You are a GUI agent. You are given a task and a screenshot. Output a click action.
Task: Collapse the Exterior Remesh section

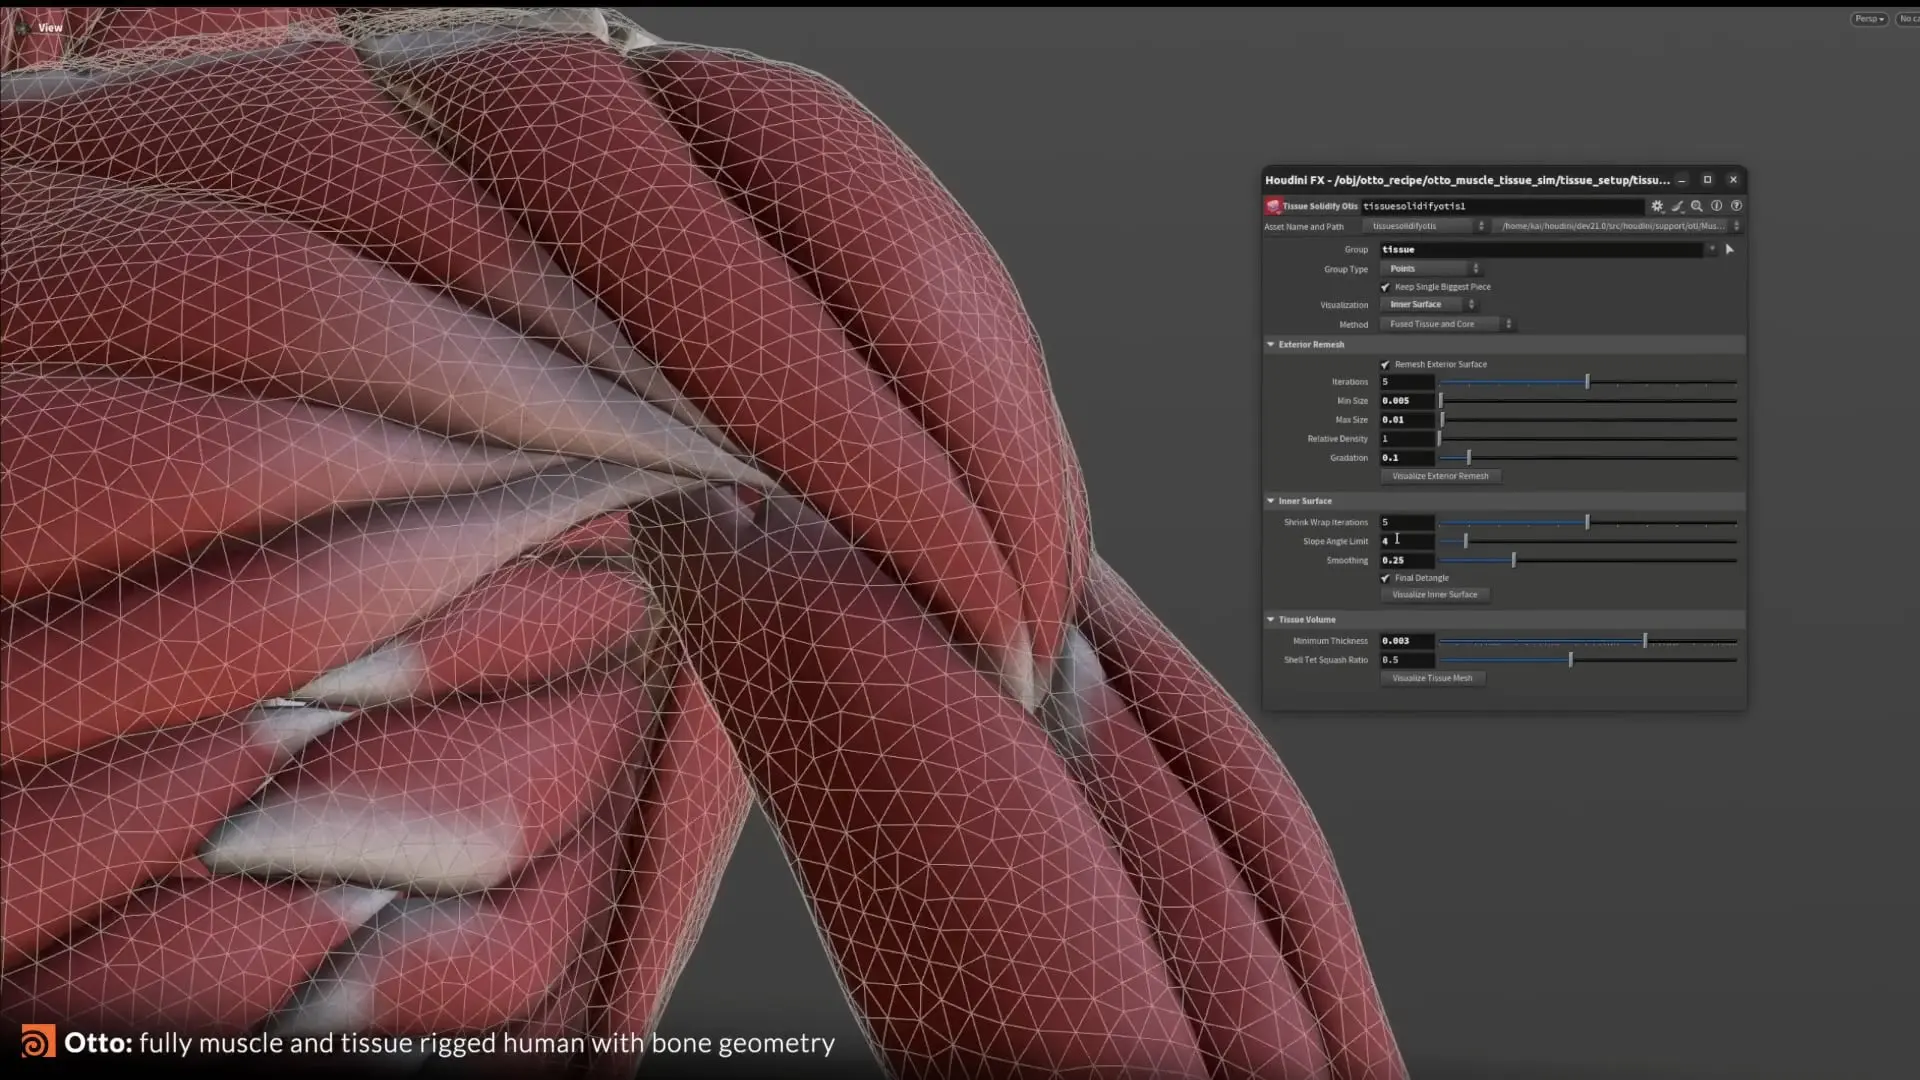tap(1271, 345)
